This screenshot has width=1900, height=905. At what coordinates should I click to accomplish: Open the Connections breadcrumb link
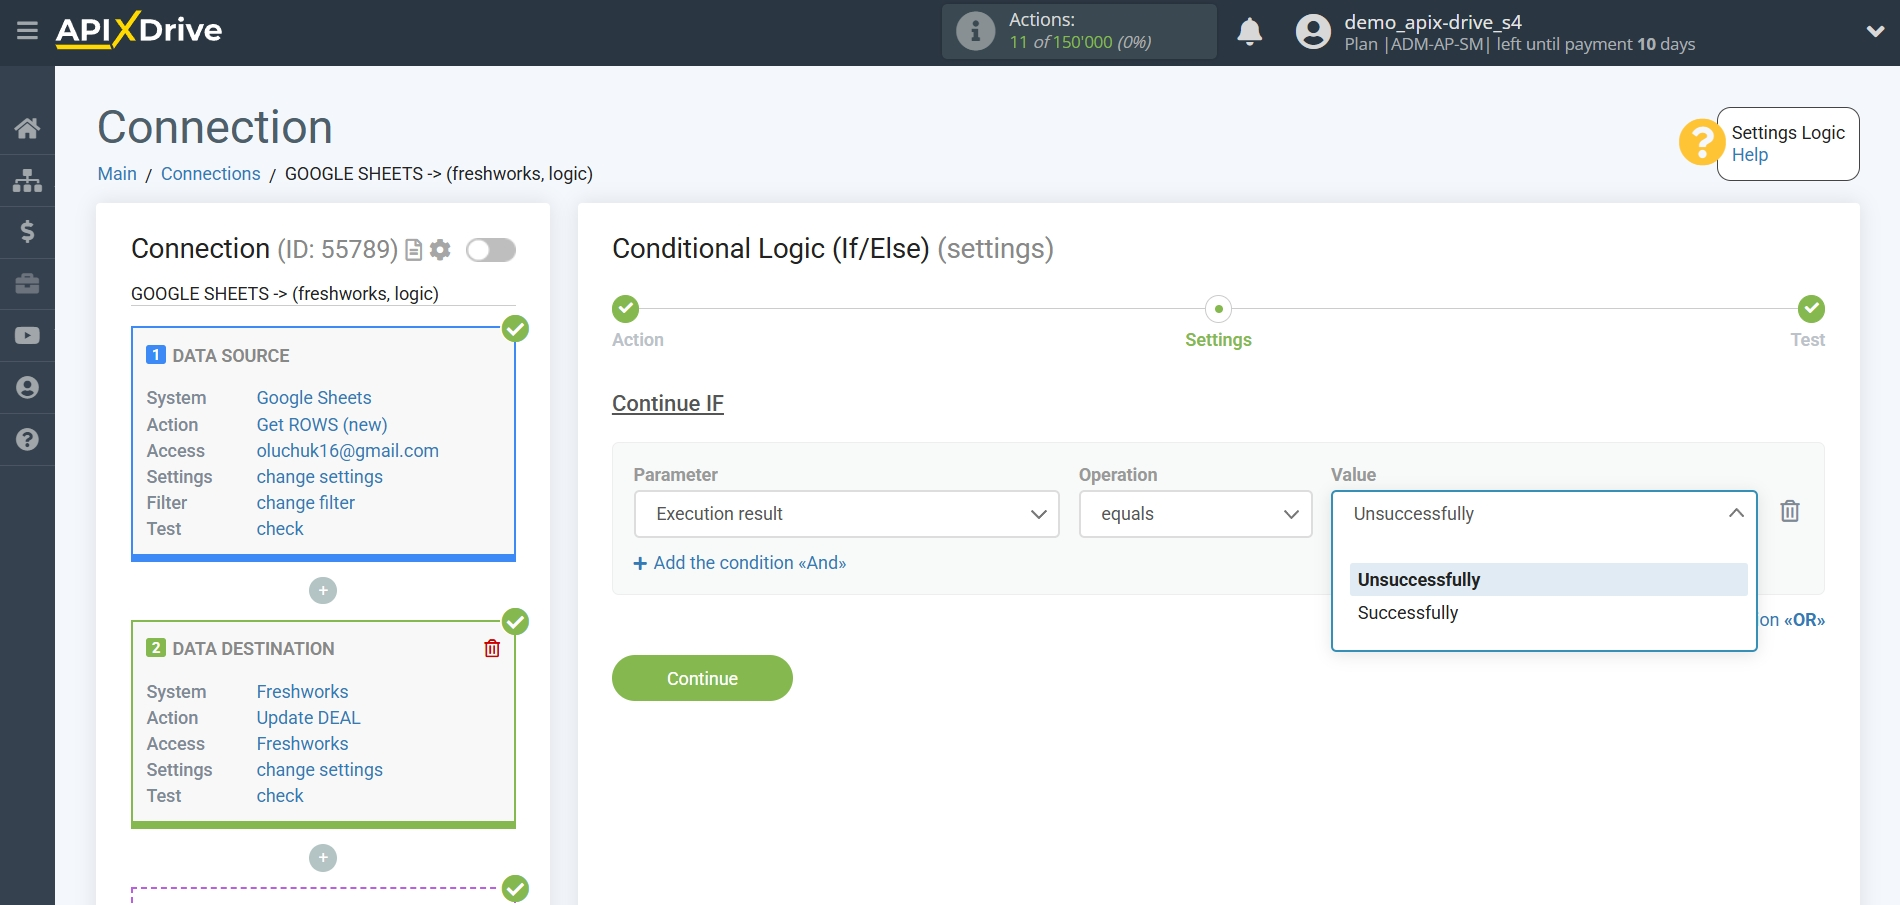click(210, 174)
